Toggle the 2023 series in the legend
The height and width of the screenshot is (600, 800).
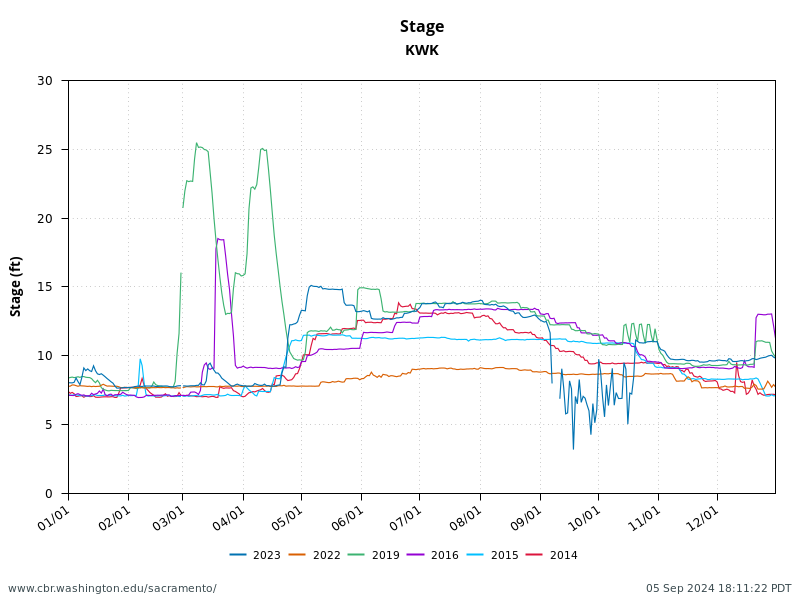click(x=265, y=552)
